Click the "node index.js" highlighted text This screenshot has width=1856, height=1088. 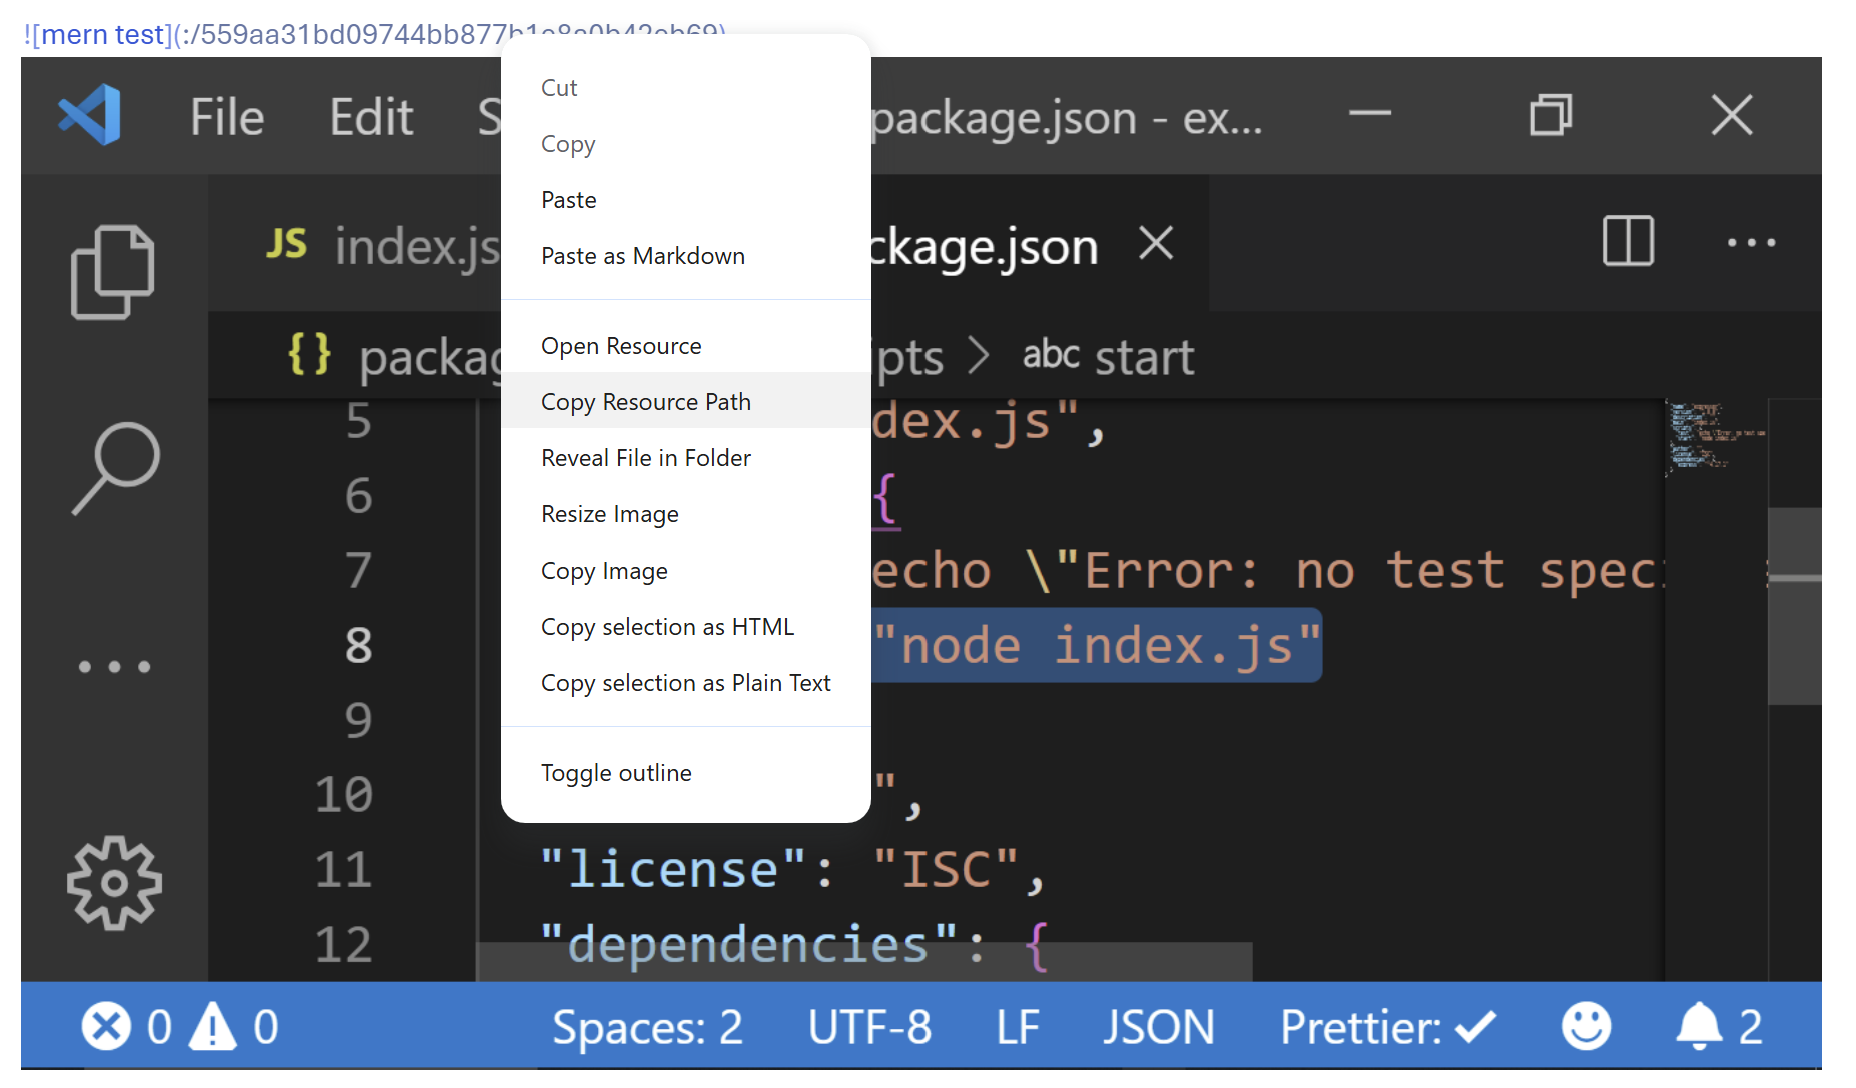point(1097,645)
